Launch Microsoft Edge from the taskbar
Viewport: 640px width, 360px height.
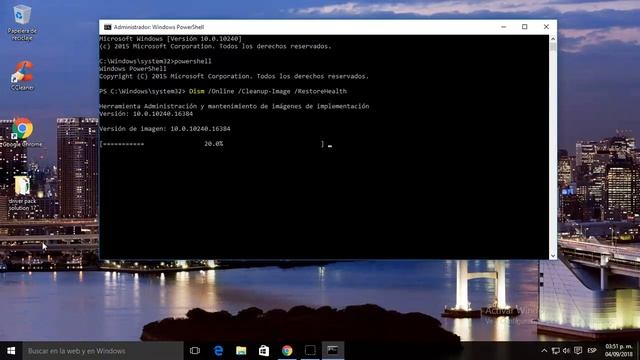coord(218,351)
